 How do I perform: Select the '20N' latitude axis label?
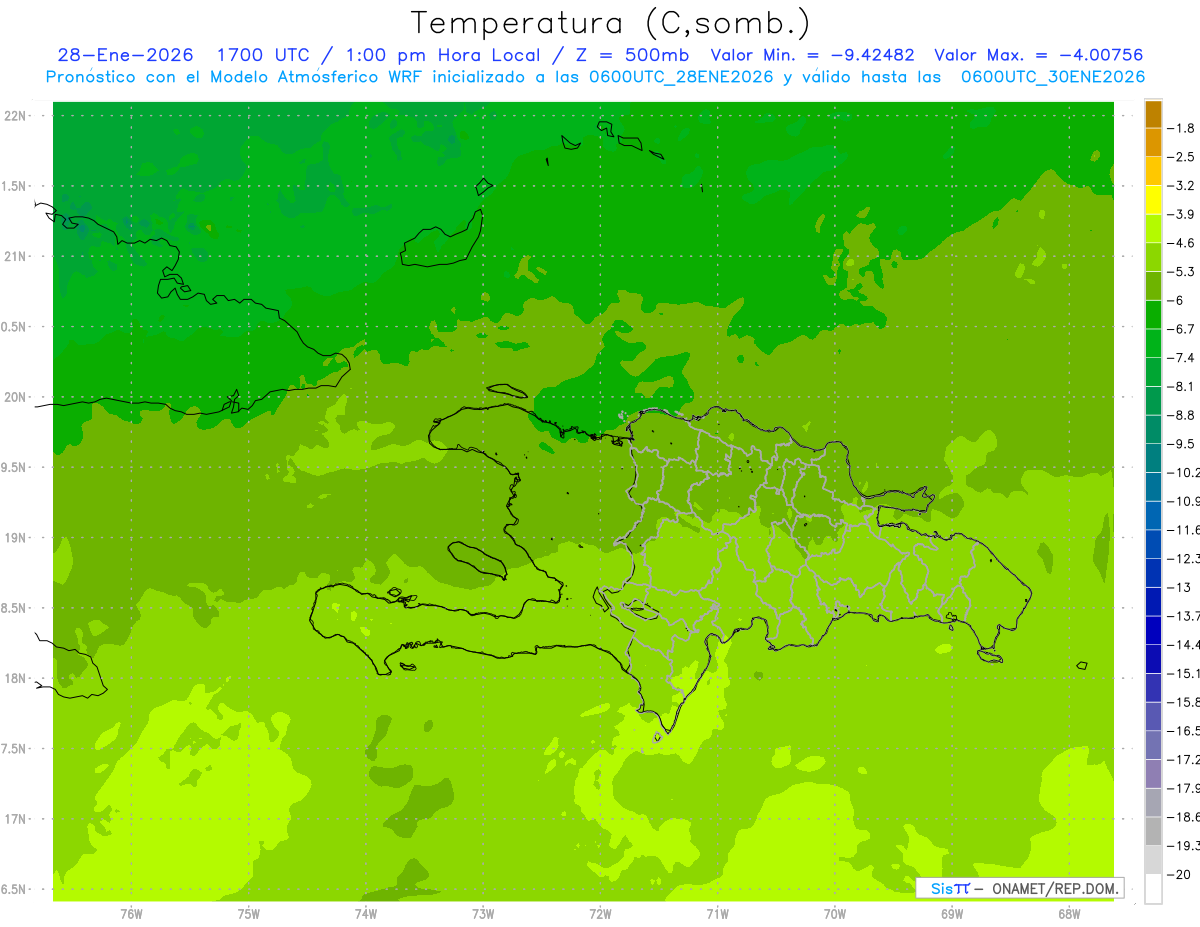coord(15,397)
